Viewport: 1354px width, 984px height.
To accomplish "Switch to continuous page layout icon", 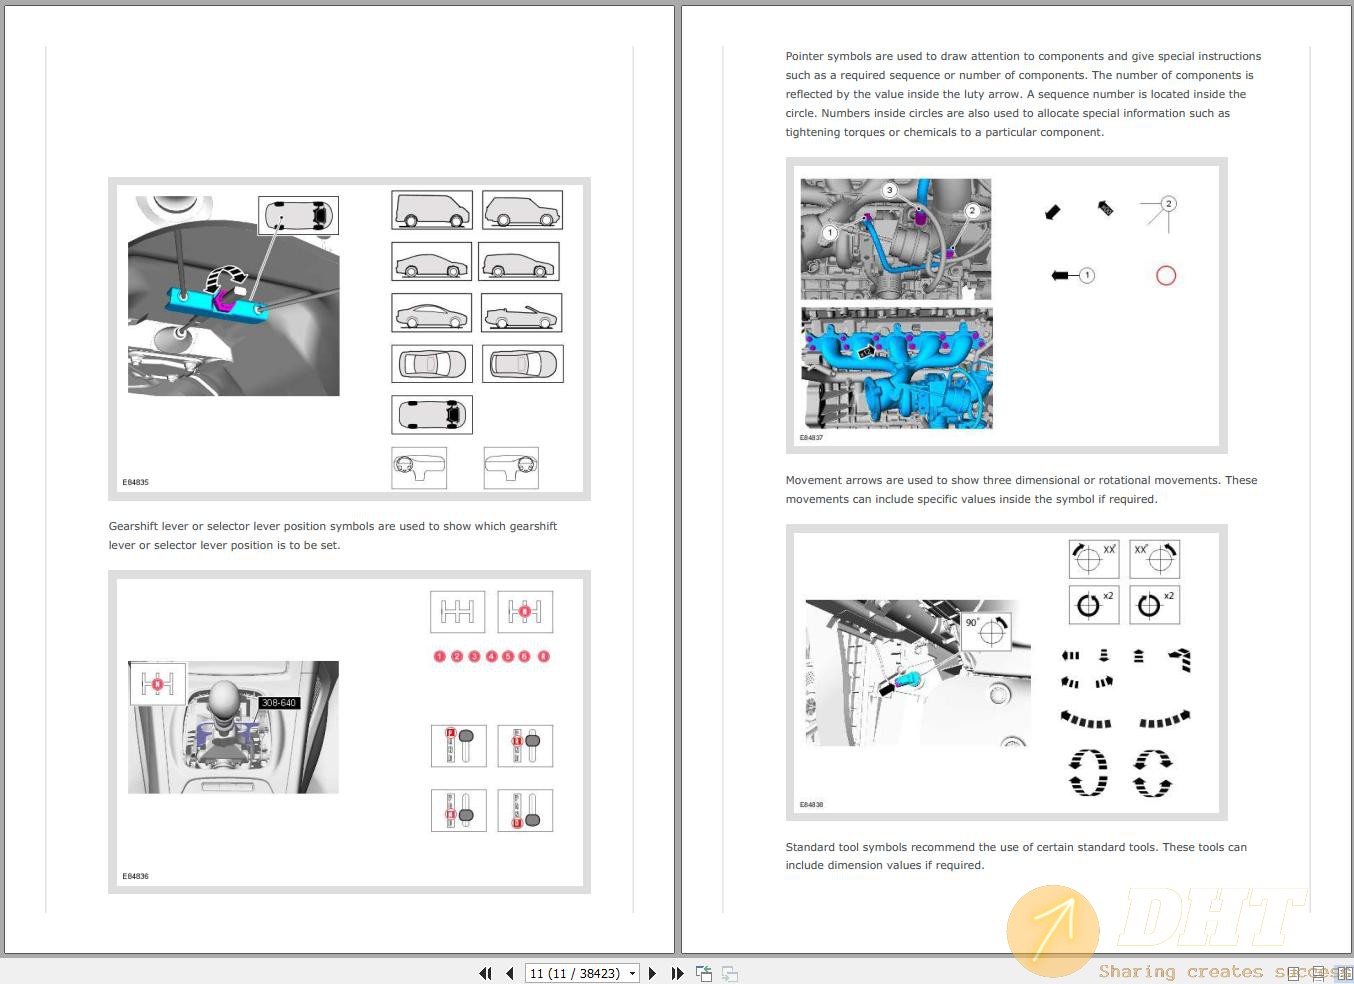I will coord(1319,973).
